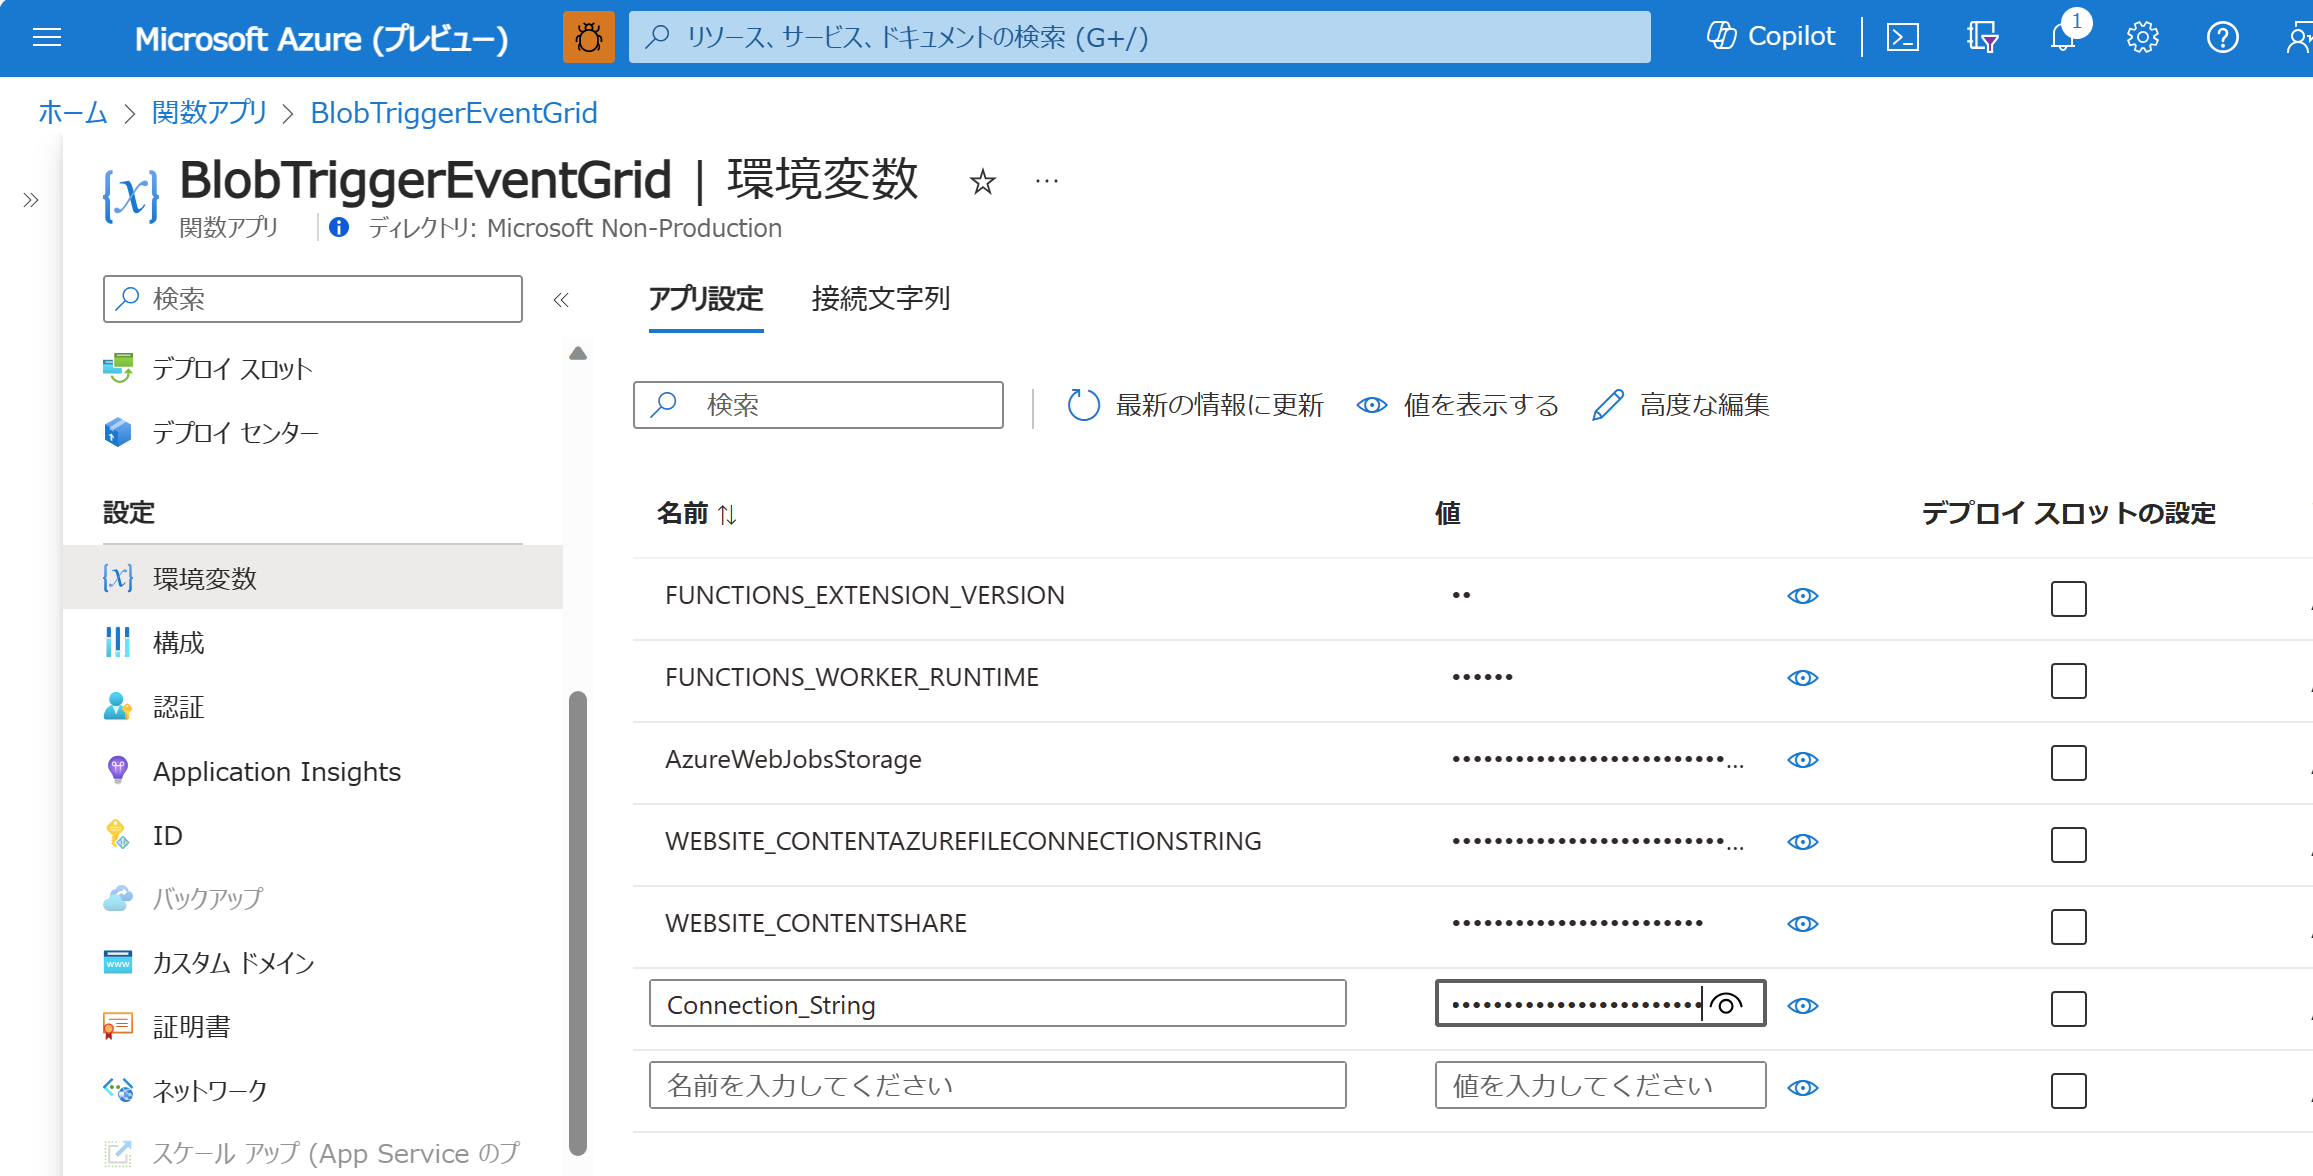Click 最新の情報に更新 refresh button

1195,405
